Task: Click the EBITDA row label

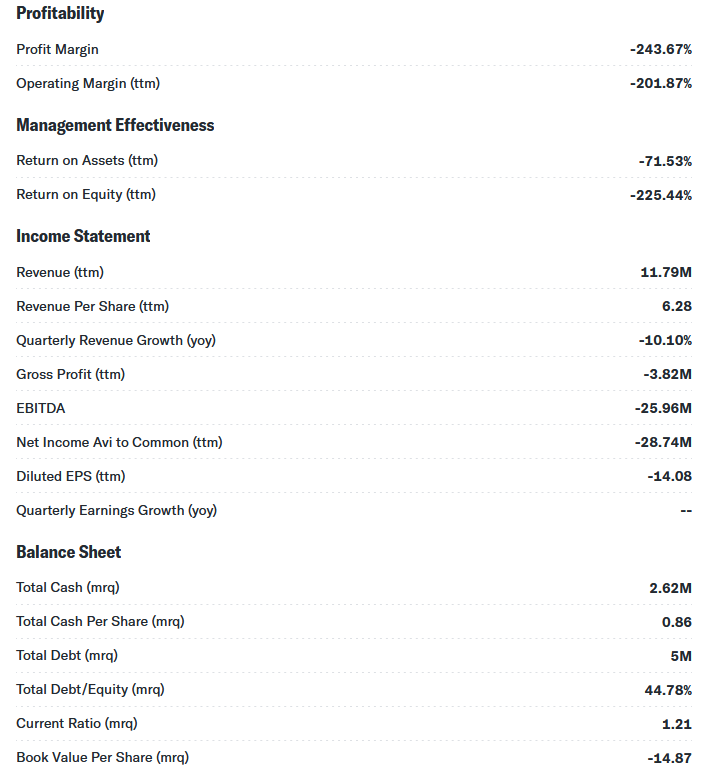Action: coord(41,408)
